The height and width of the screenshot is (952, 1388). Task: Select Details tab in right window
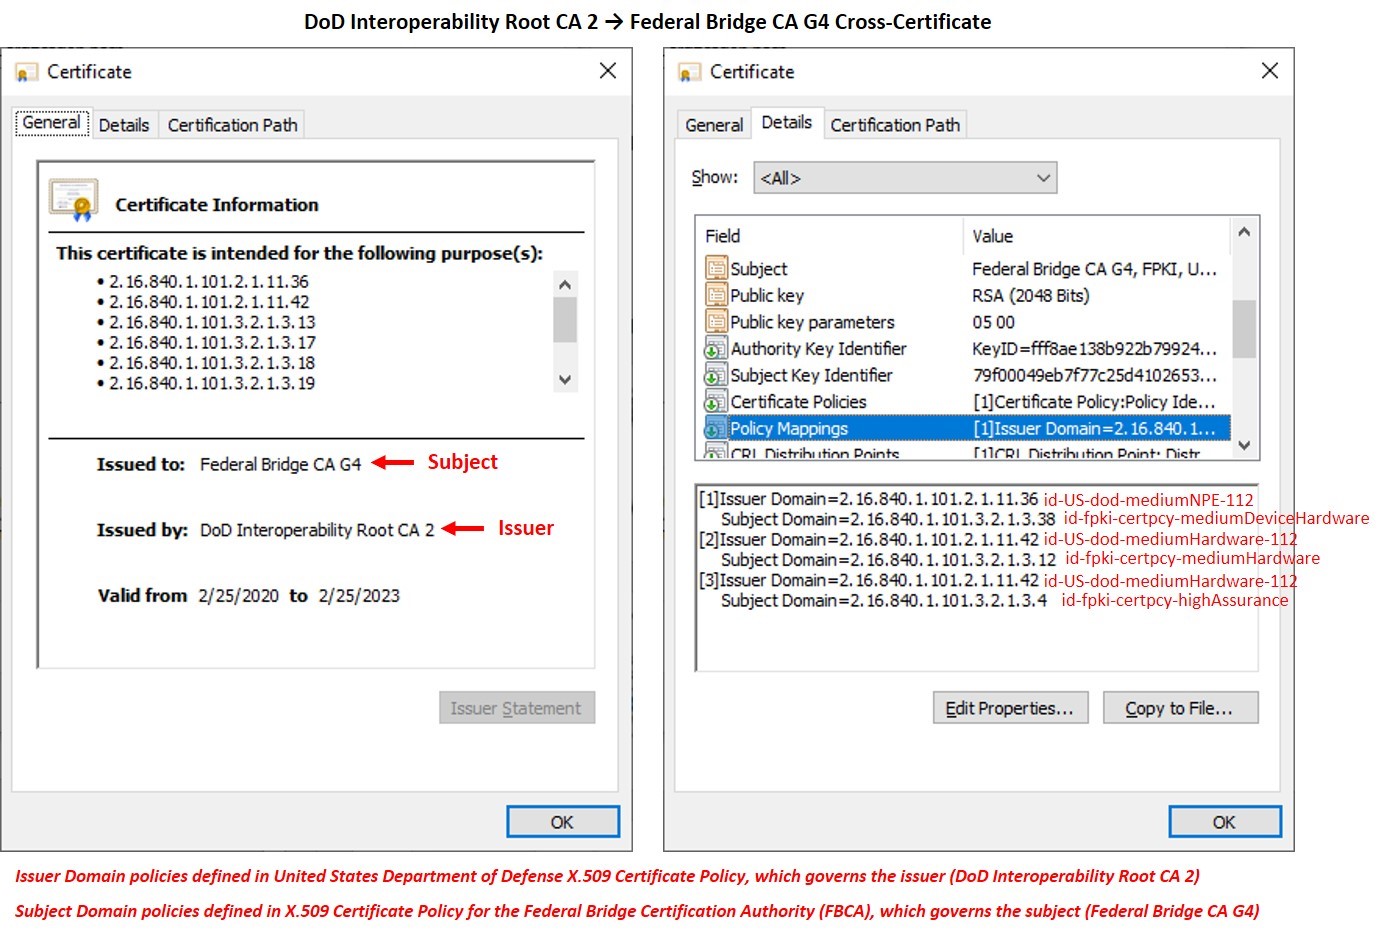pyautogui.click(x=787, y=122)
